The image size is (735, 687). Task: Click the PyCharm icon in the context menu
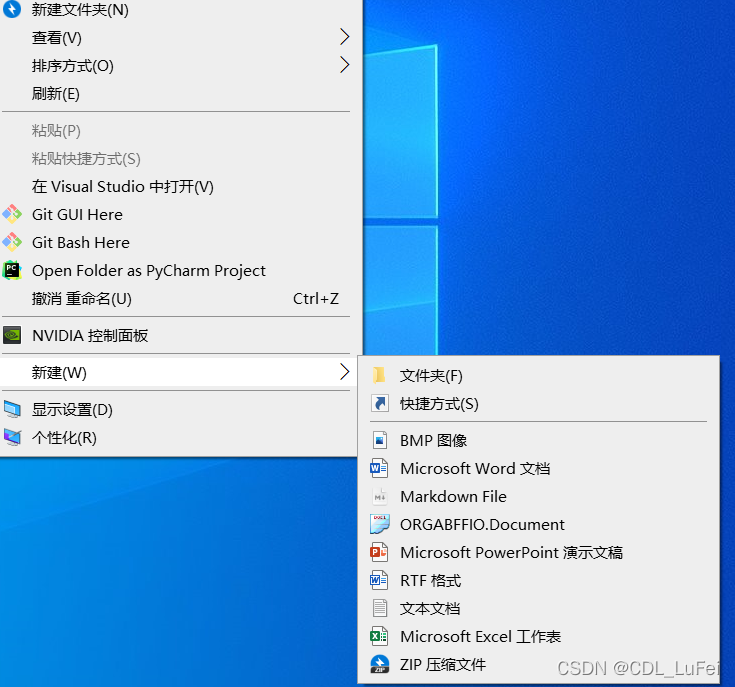[x=12, y=270]
